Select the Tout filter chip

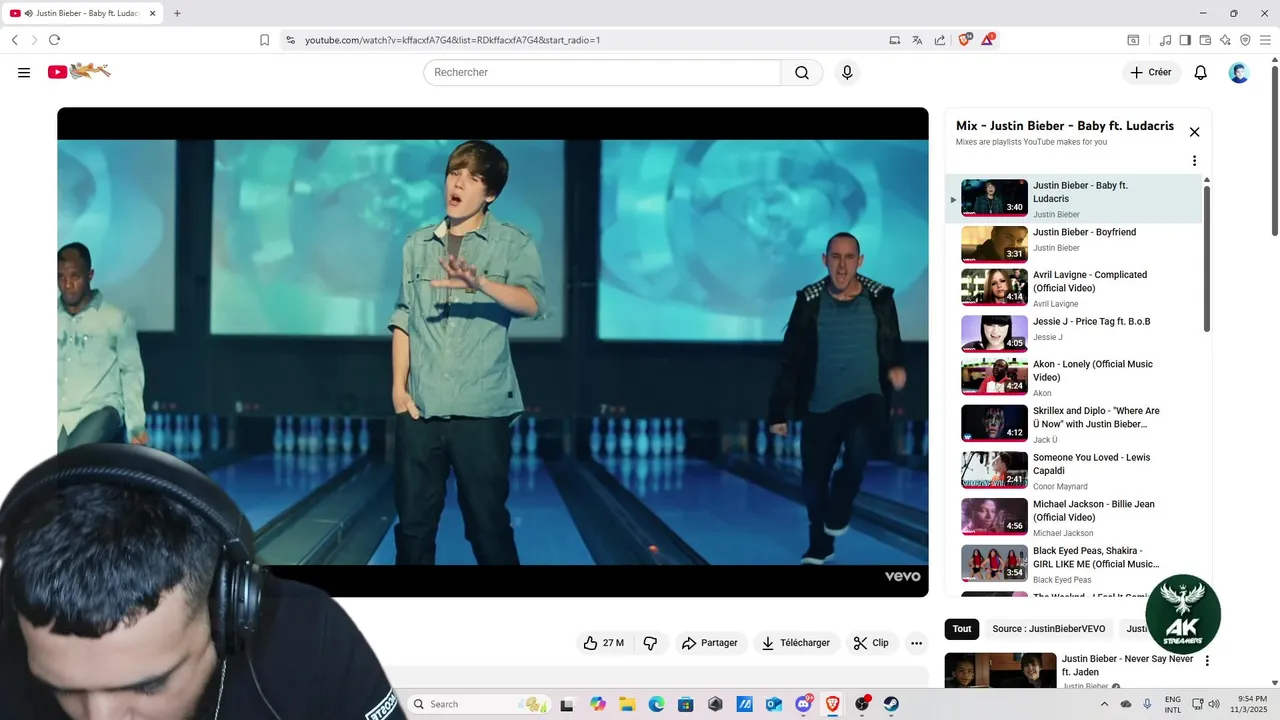(x=962, y=629)
